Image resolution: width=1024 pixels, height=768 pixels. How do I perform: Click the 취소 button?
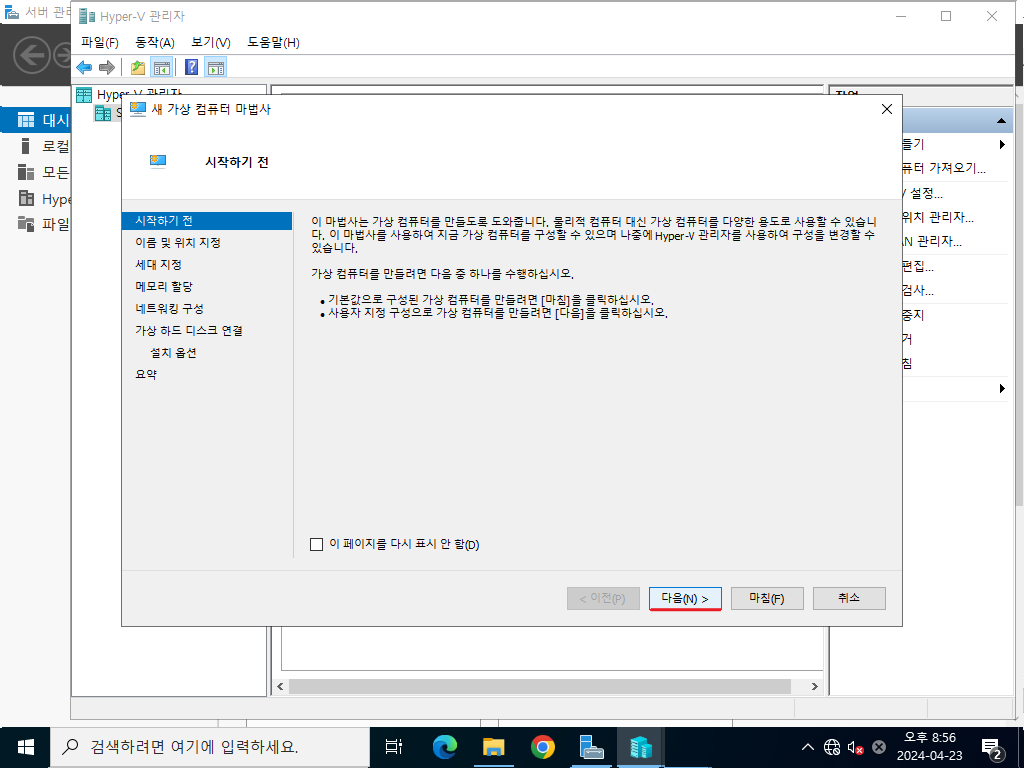tap(849, 598)
